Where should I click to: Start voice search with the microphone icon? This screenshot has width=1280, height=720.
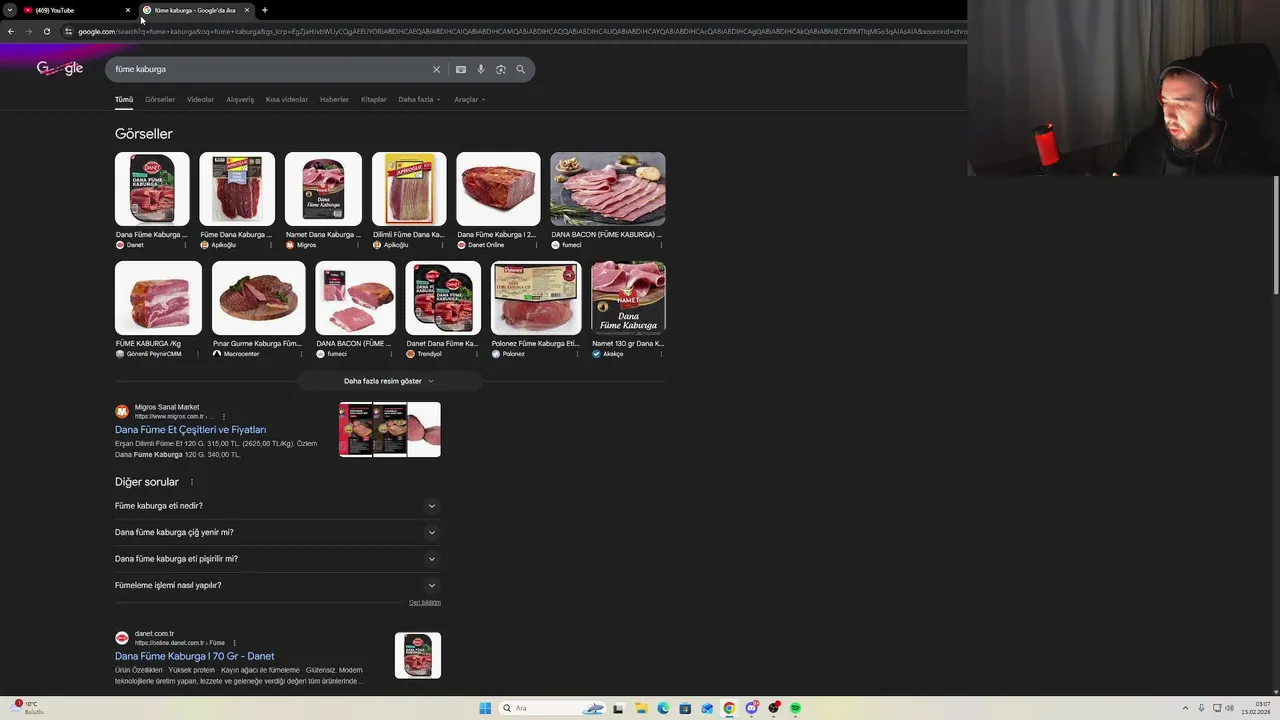tap(481, 69)
